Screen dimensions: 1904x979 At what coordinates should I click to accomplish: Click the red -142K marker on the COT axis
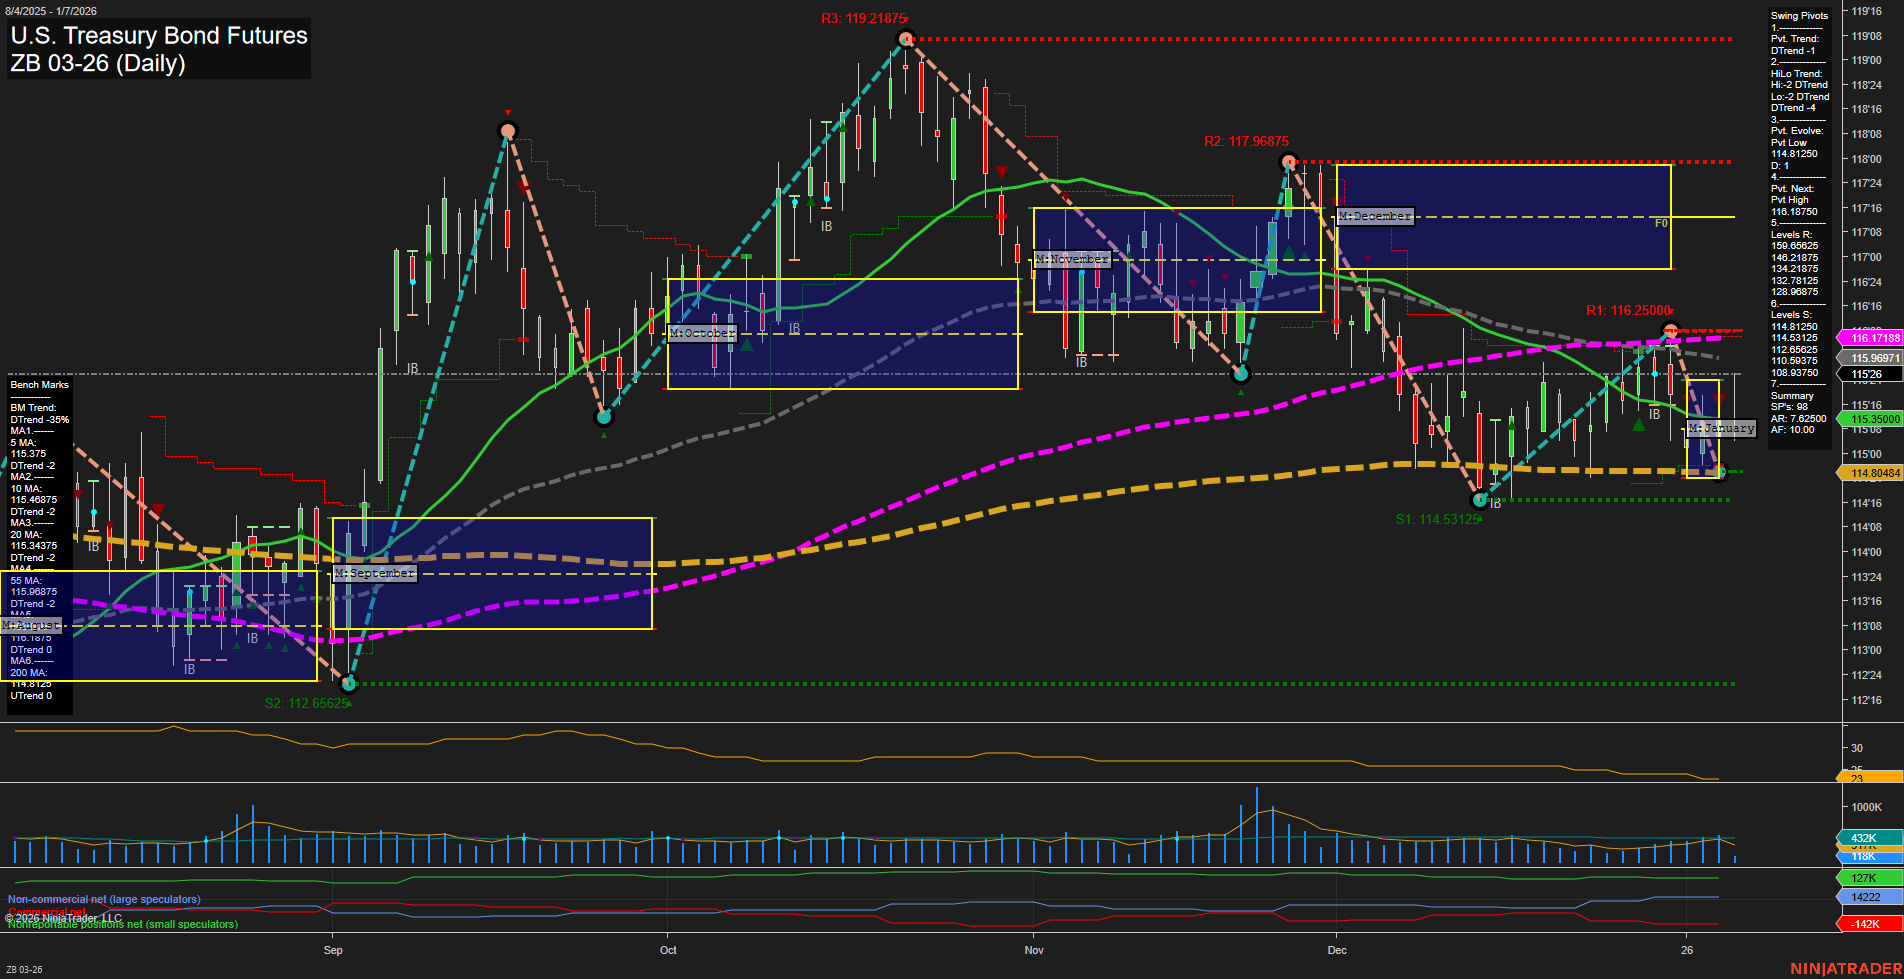click(x=1866, y=923)
